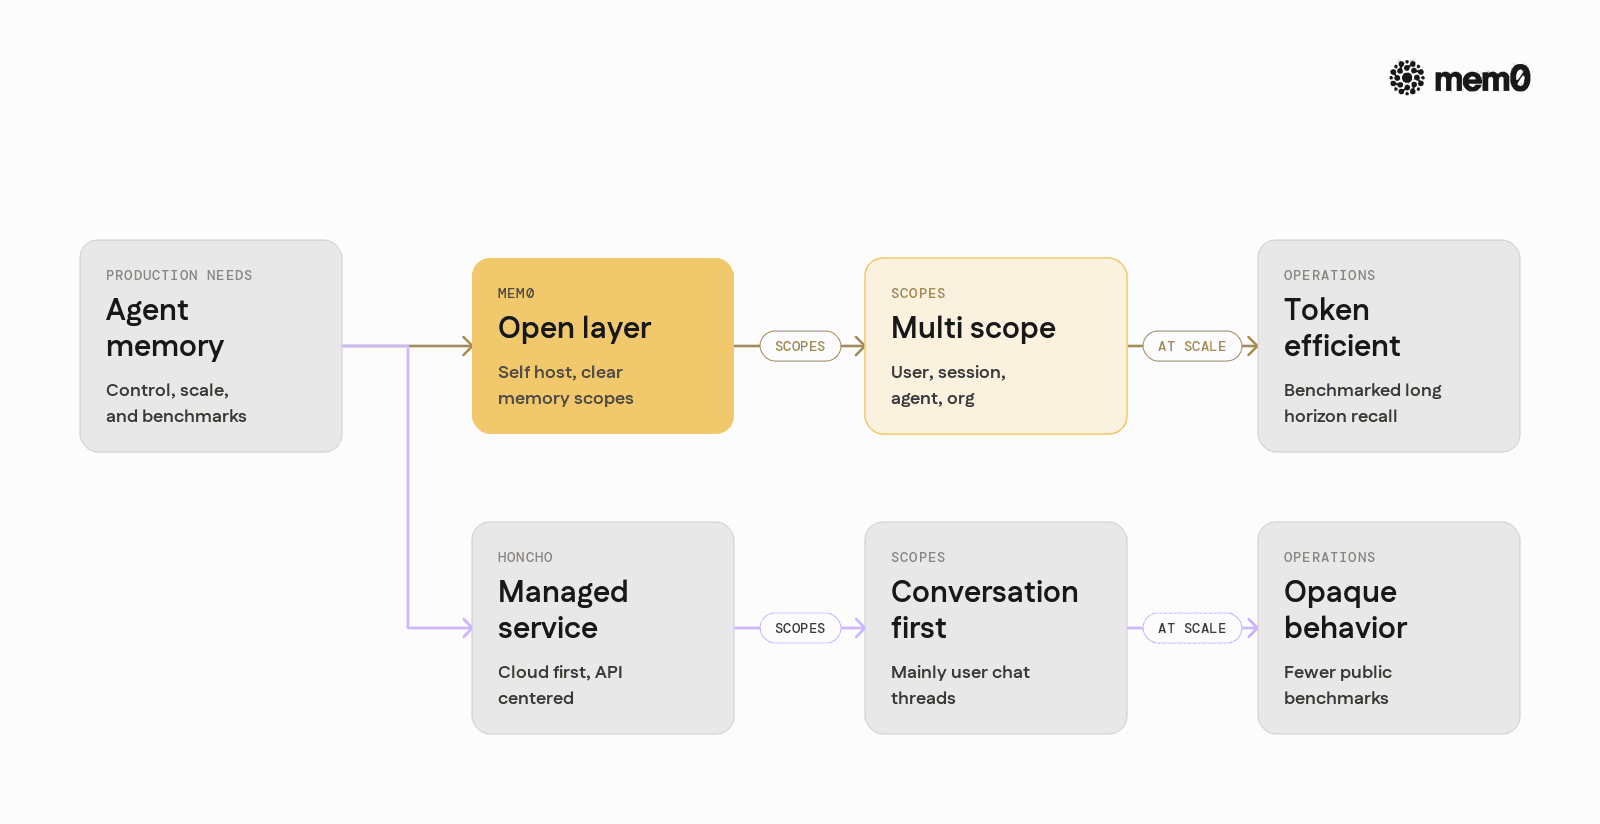Select the Token efficient card

tap(1389, 346)
